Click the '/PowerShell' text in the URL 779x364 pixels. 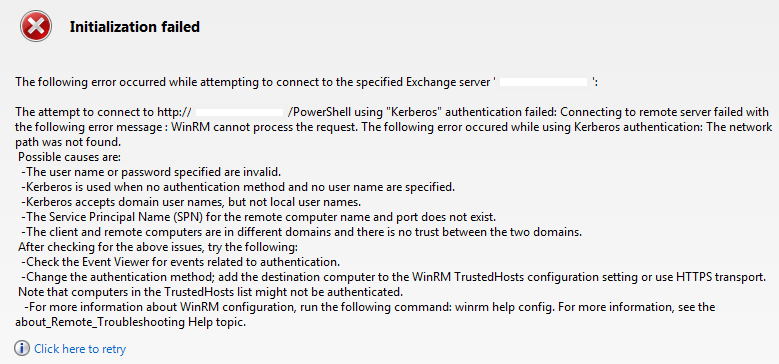pos(312,112)
